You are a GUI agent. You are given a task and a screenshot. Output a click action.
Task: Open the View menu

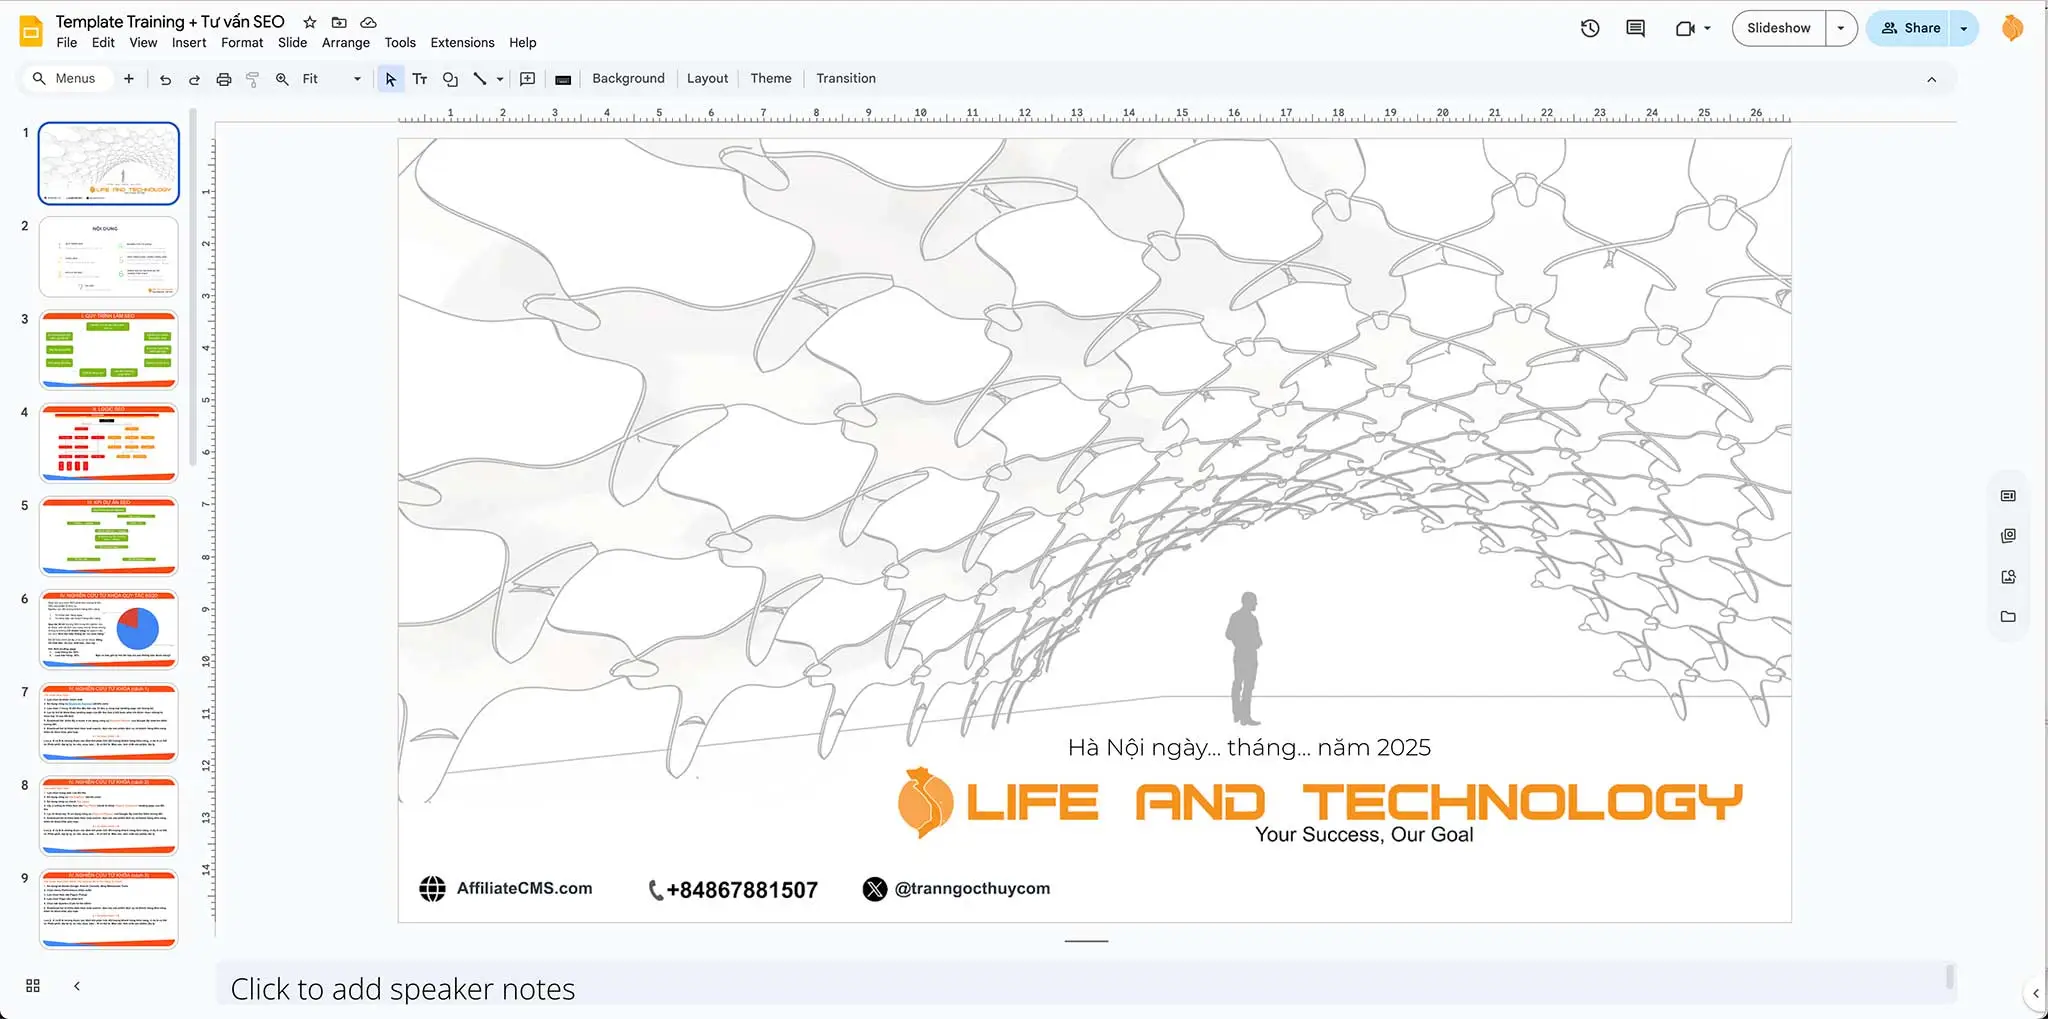click(143, 43)
